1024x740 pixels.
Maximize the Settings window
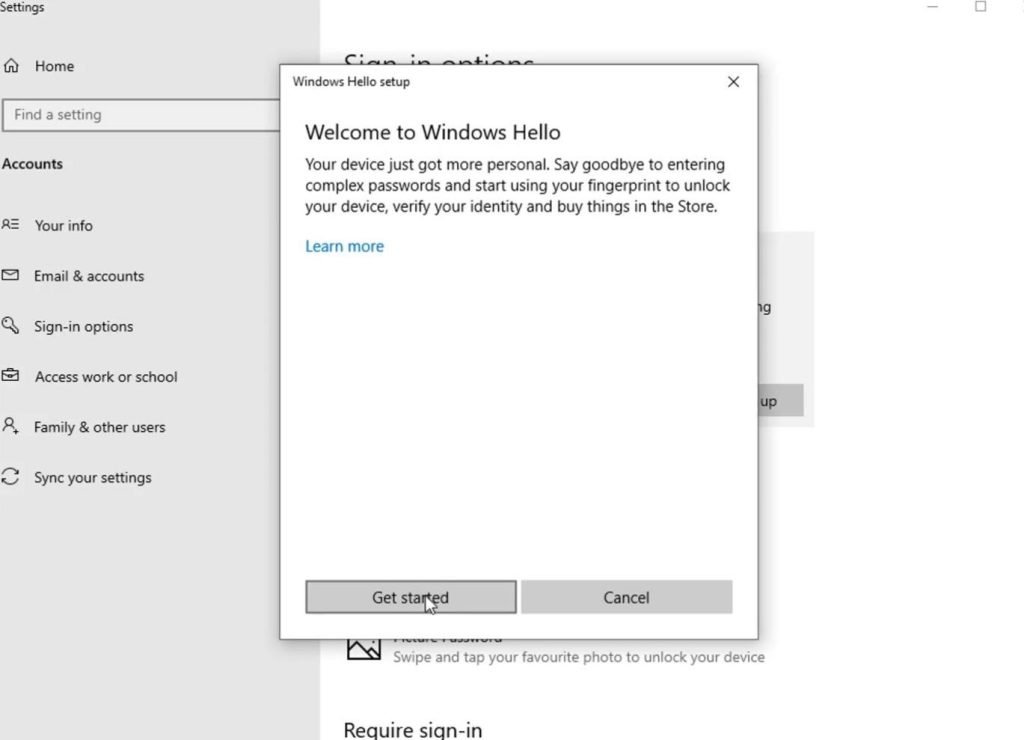(980, 7)
